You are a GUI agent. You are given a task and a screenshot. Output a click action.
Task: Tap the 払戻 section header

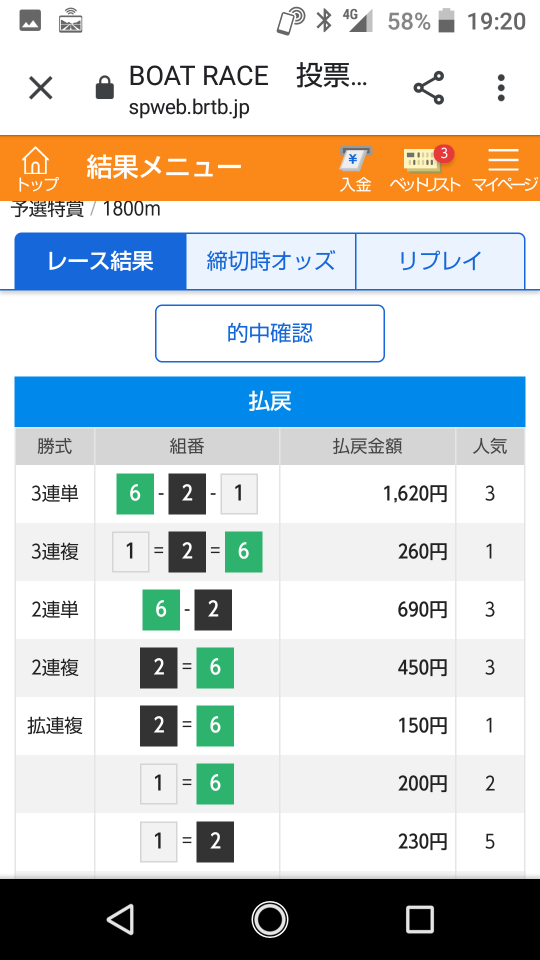[270, 402]
